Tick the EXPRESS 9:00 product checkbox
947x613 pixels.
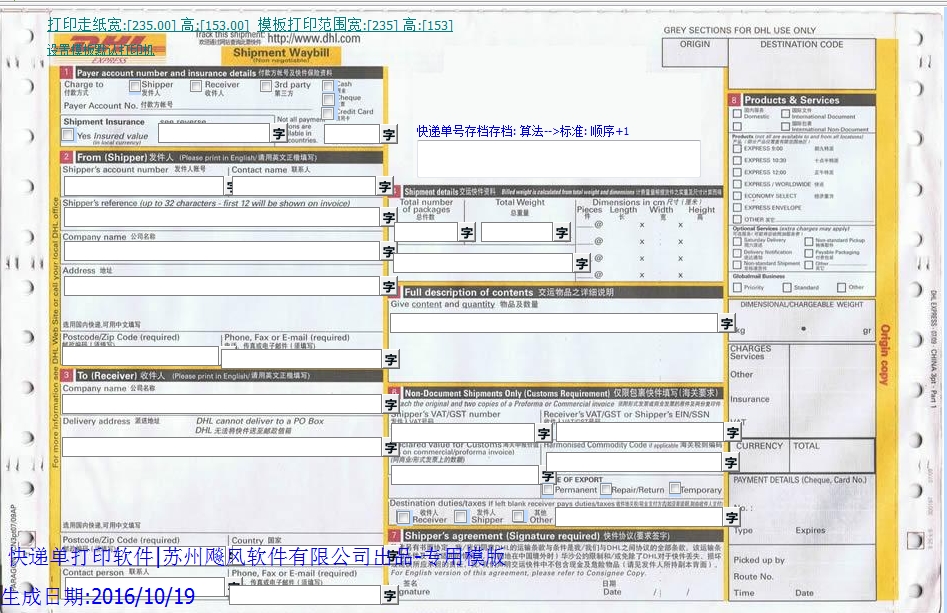735,148
